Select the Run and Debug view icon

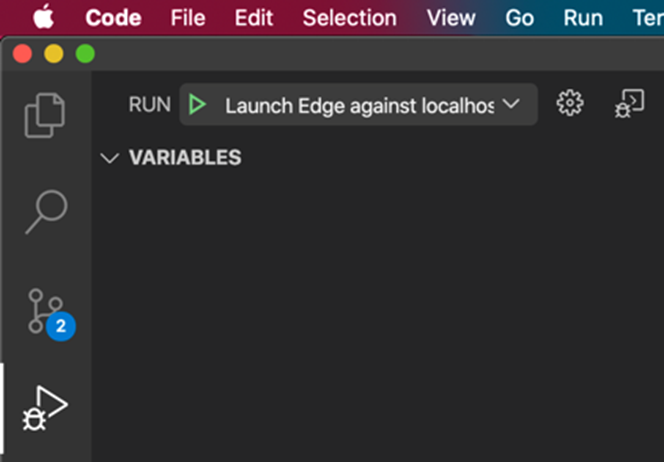point(46,409)
